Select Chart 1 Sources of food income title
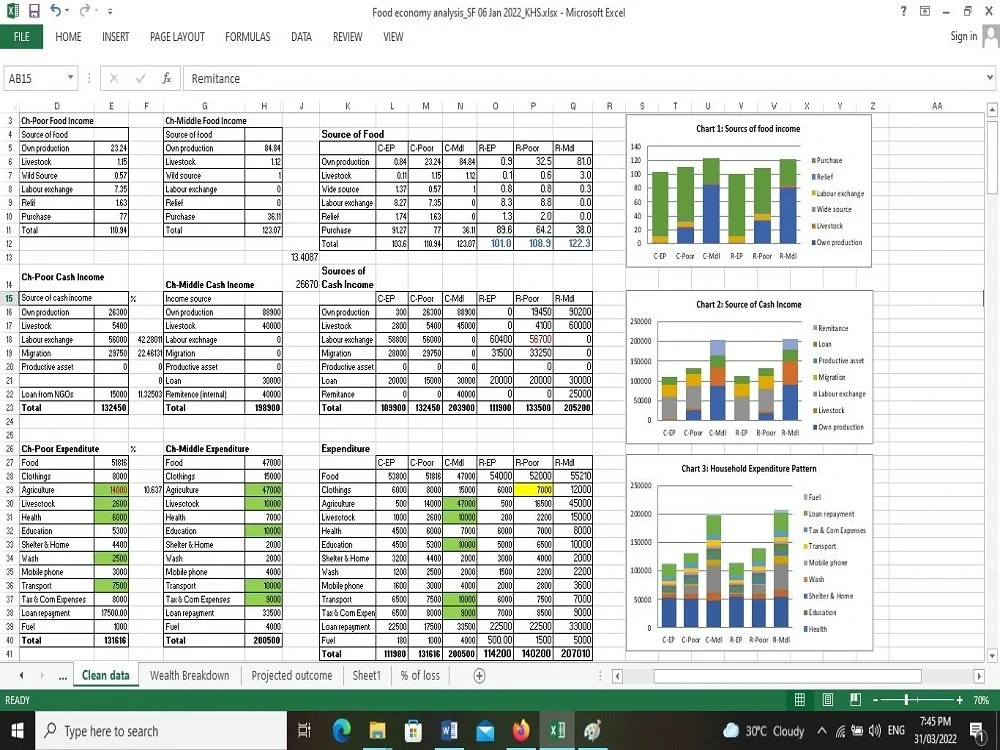Viewport: 1000px width, 750px height. click(748, 129)
